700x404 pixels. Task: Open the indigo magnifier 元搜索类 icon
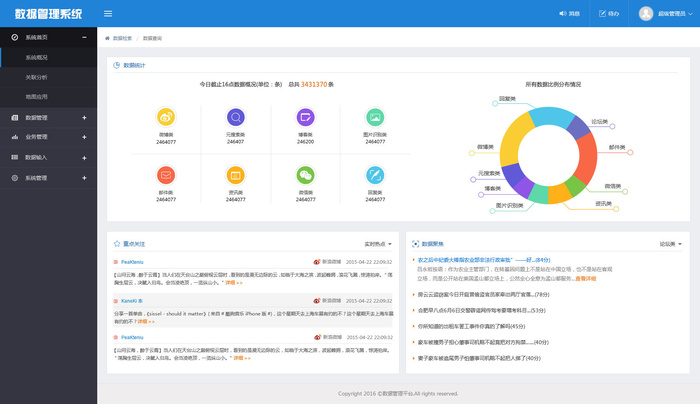pyautogui.click(x=236, y=117)
